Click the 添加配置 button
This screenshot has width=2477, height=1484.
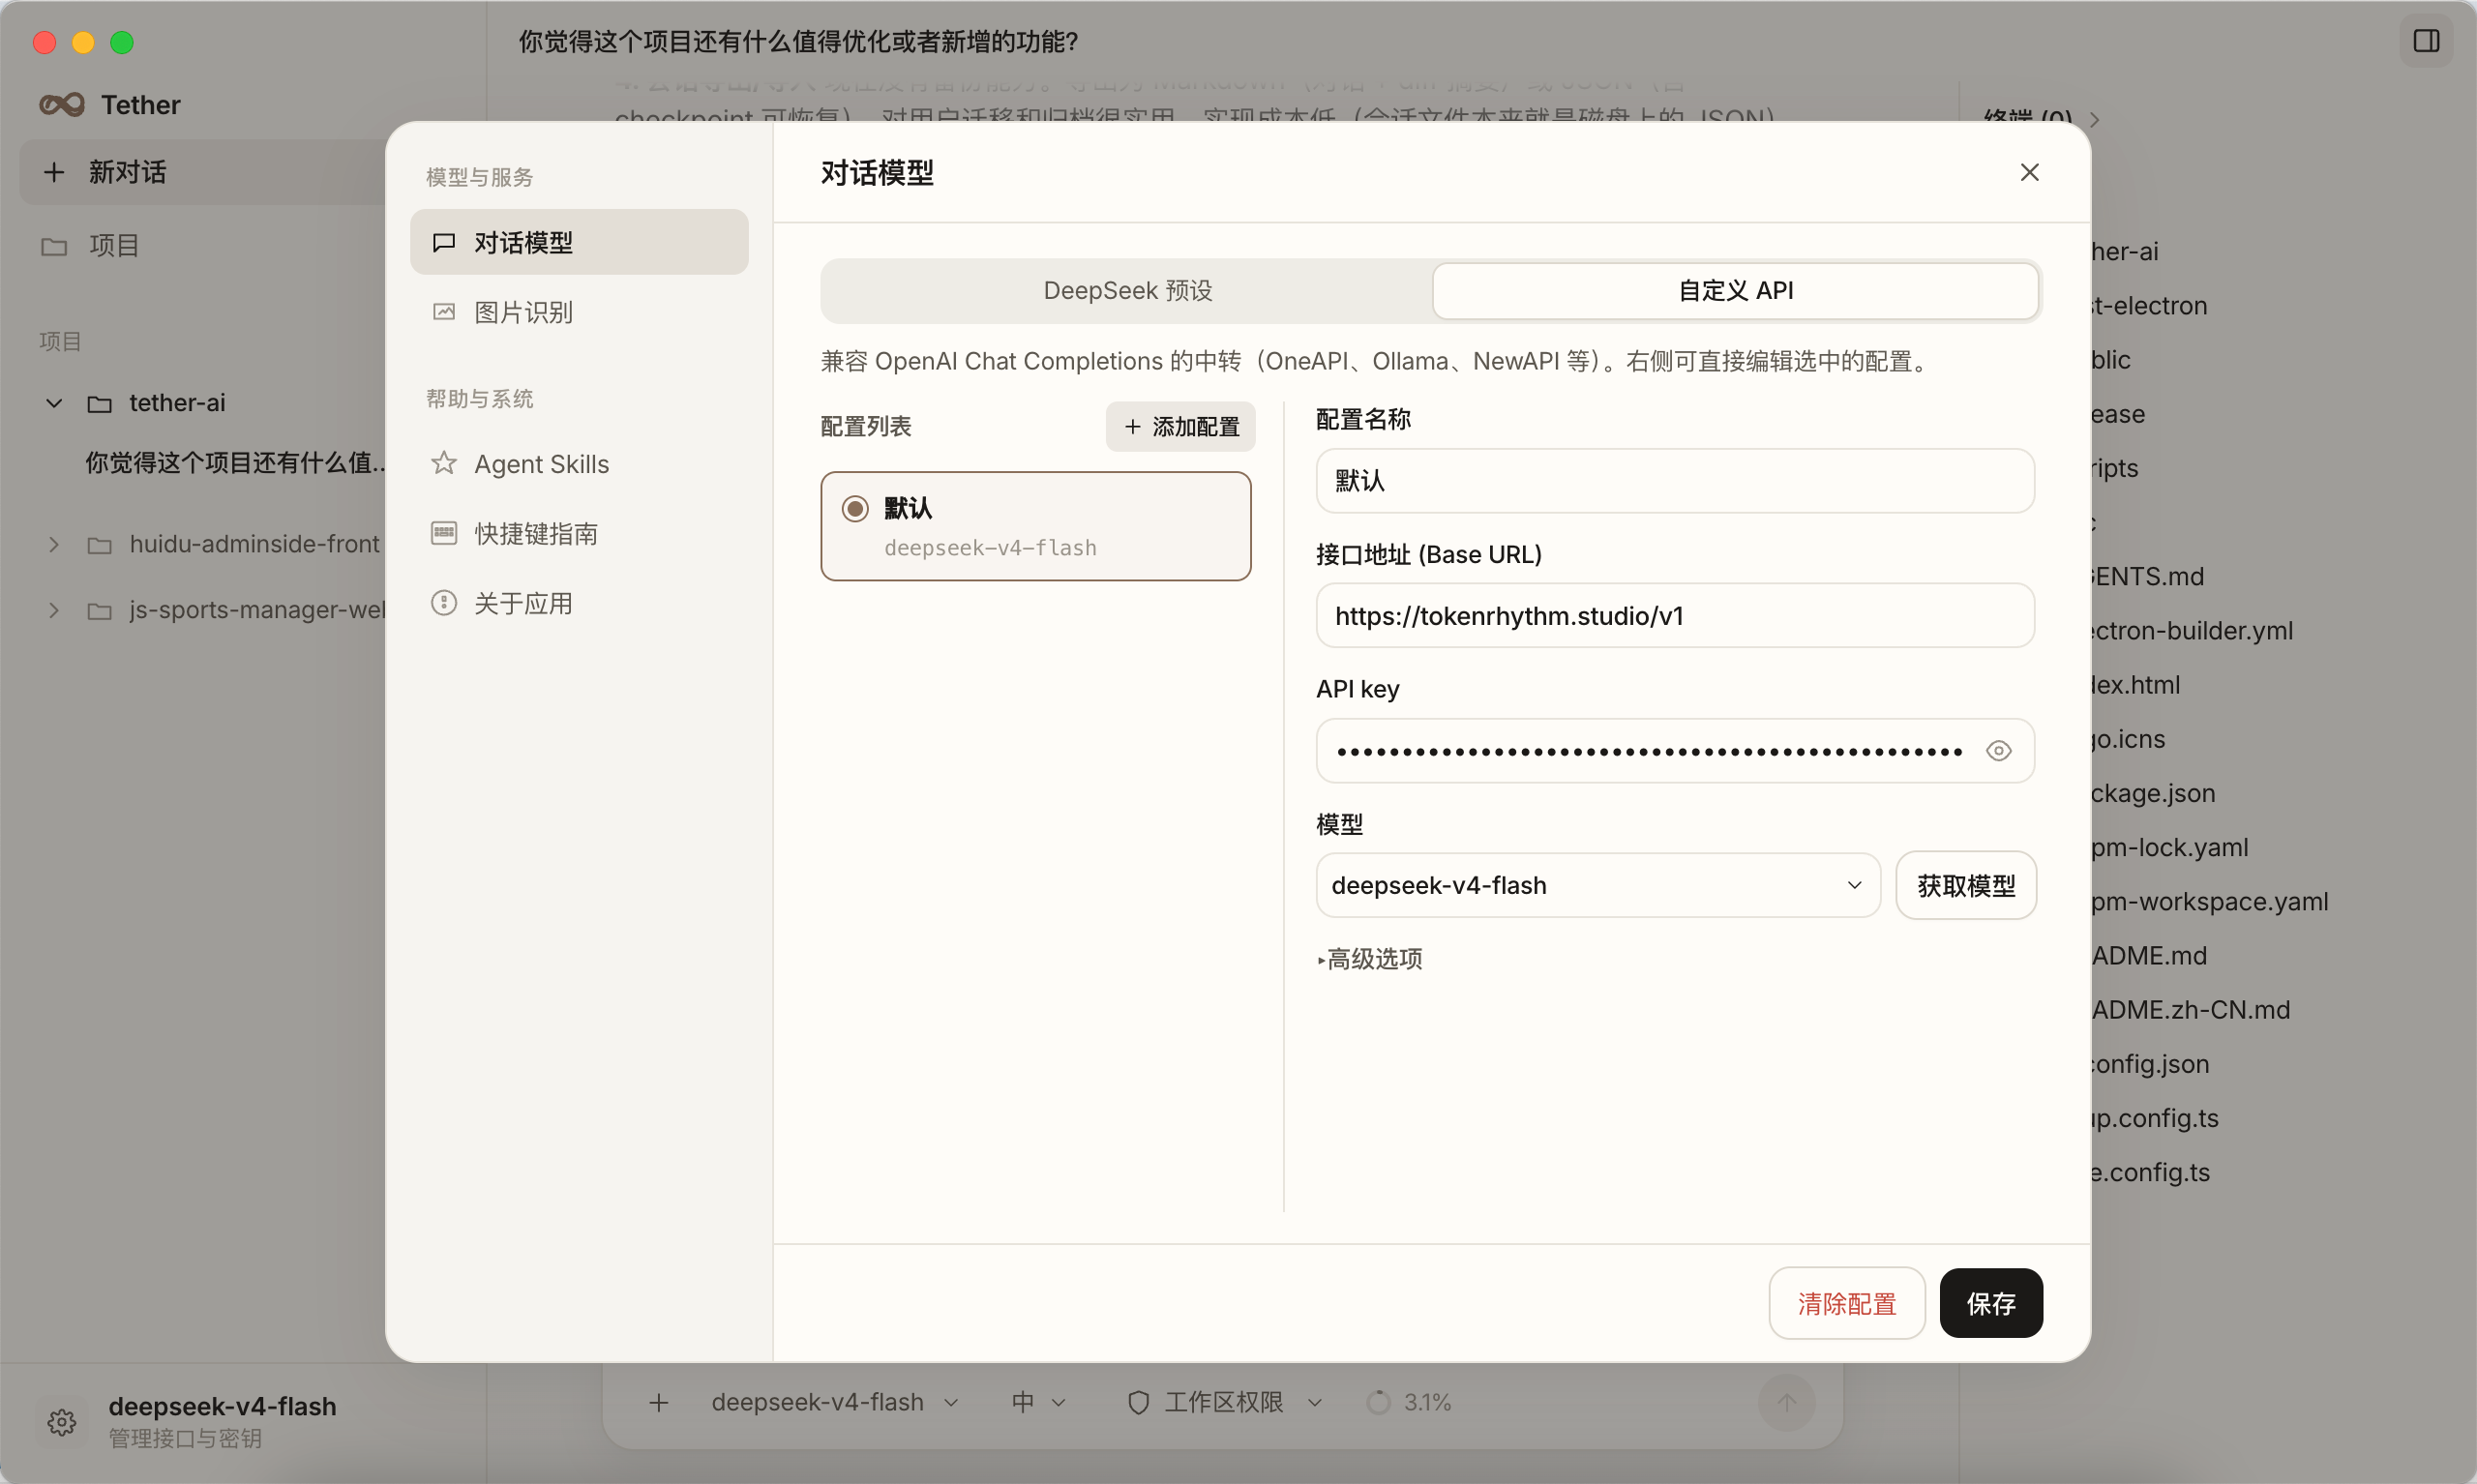click(x=1180, y=427)
